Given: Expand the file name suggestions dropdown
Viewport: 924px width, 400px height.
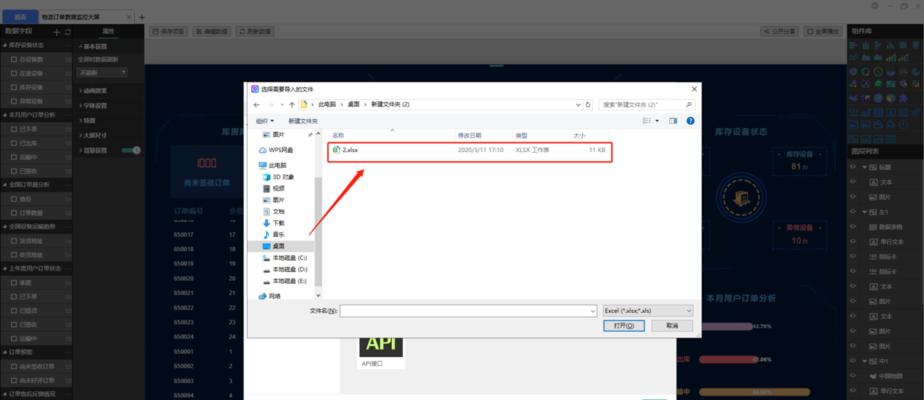Looking at the screenshot, I should 593,310.
